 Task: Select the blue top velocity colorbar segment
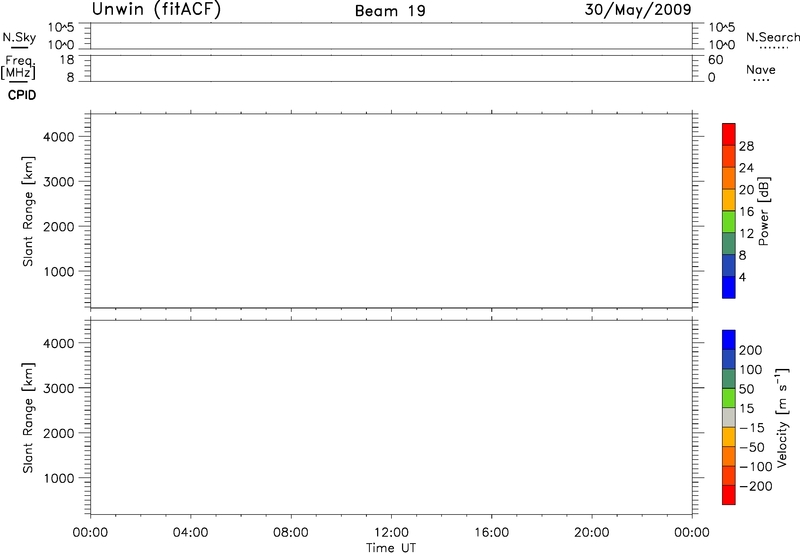(x=729, y=340)
